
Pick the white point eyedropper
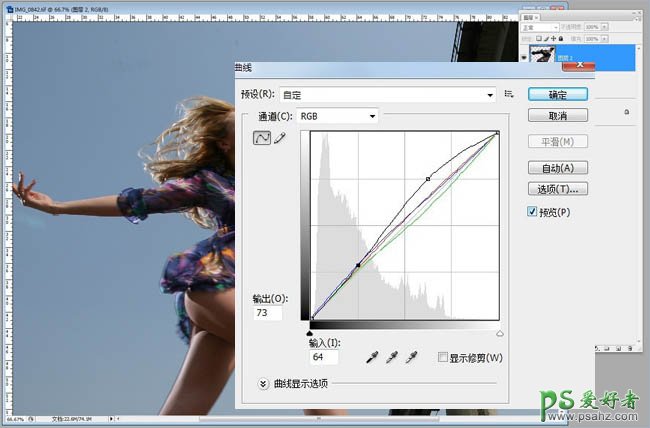click(x=410, y=357)
